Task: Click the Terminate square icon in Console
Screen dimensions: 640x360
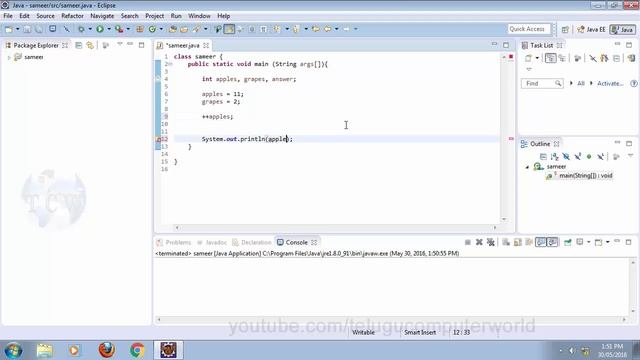Action: 468,242
